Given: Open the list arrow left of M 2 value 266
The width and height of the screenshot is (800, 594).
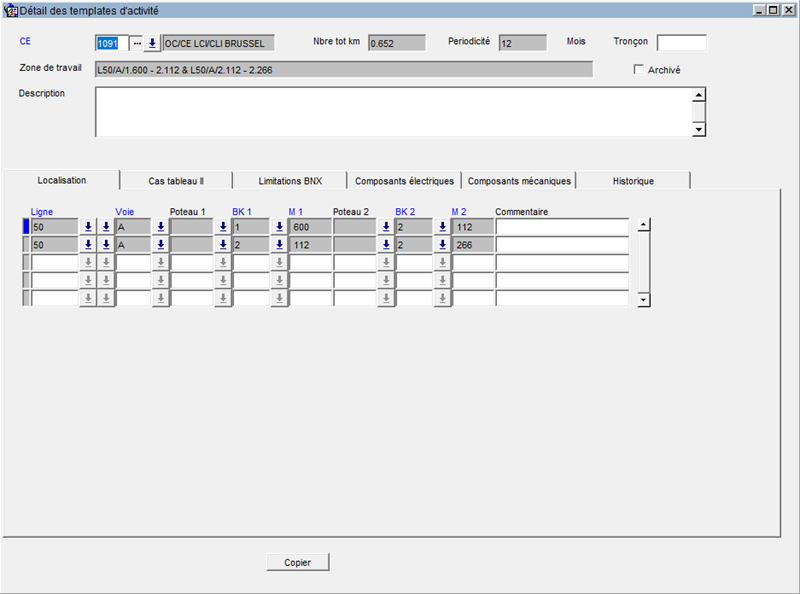Looking at the screenshot, I should tap(442, 245).
